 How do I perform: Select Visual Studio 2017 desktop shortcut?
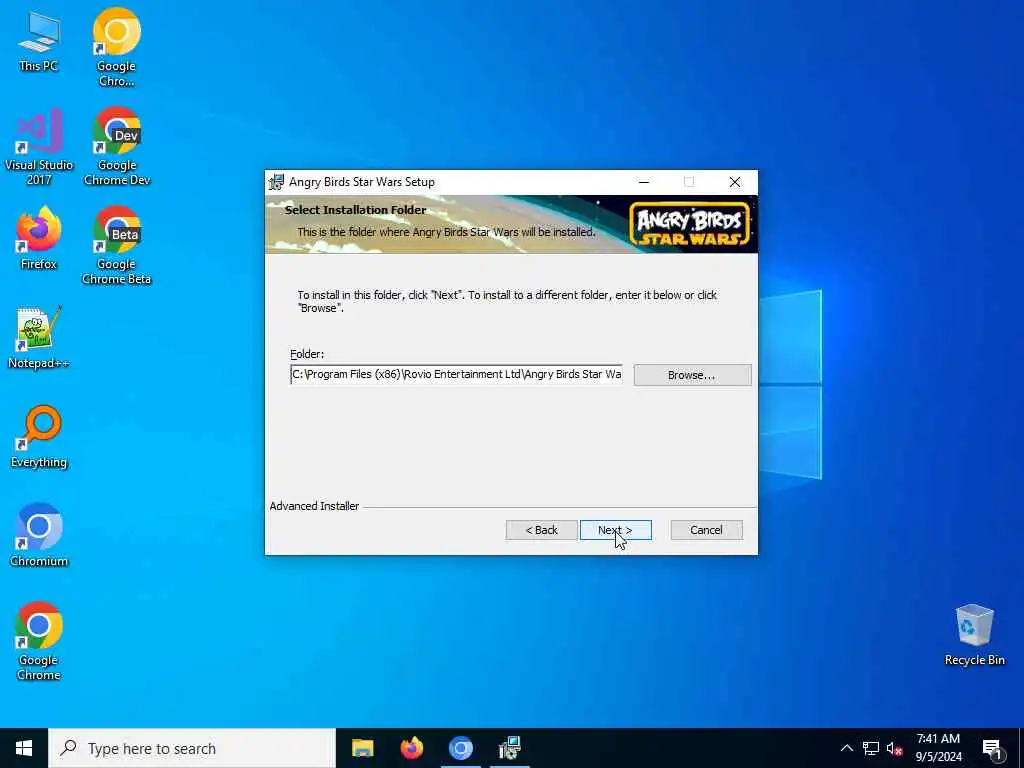click(39, 147)
